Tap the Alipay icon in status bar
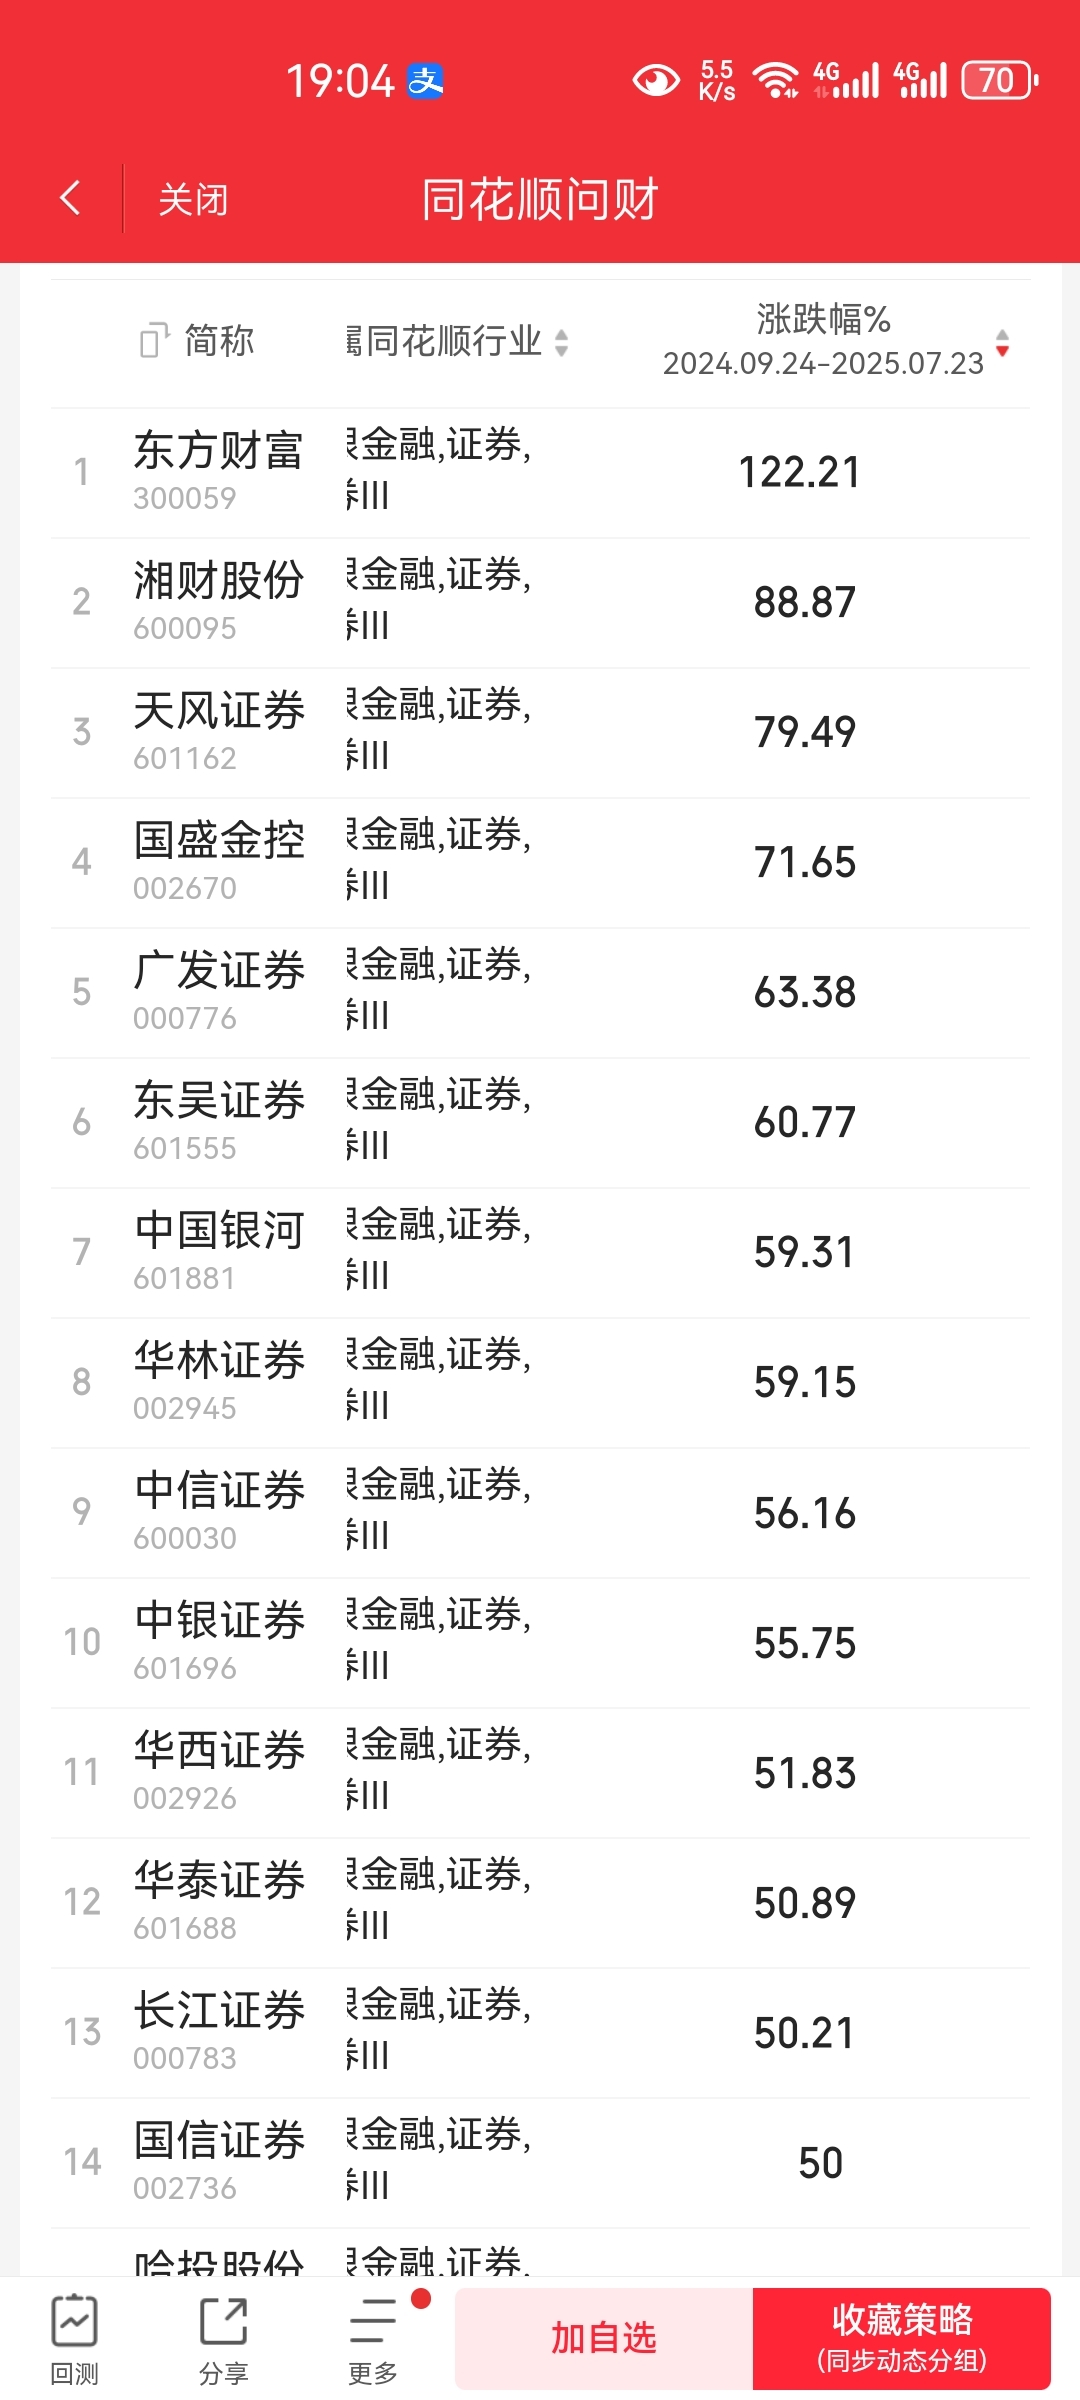1080x2400 pixels. click(426, 81)
